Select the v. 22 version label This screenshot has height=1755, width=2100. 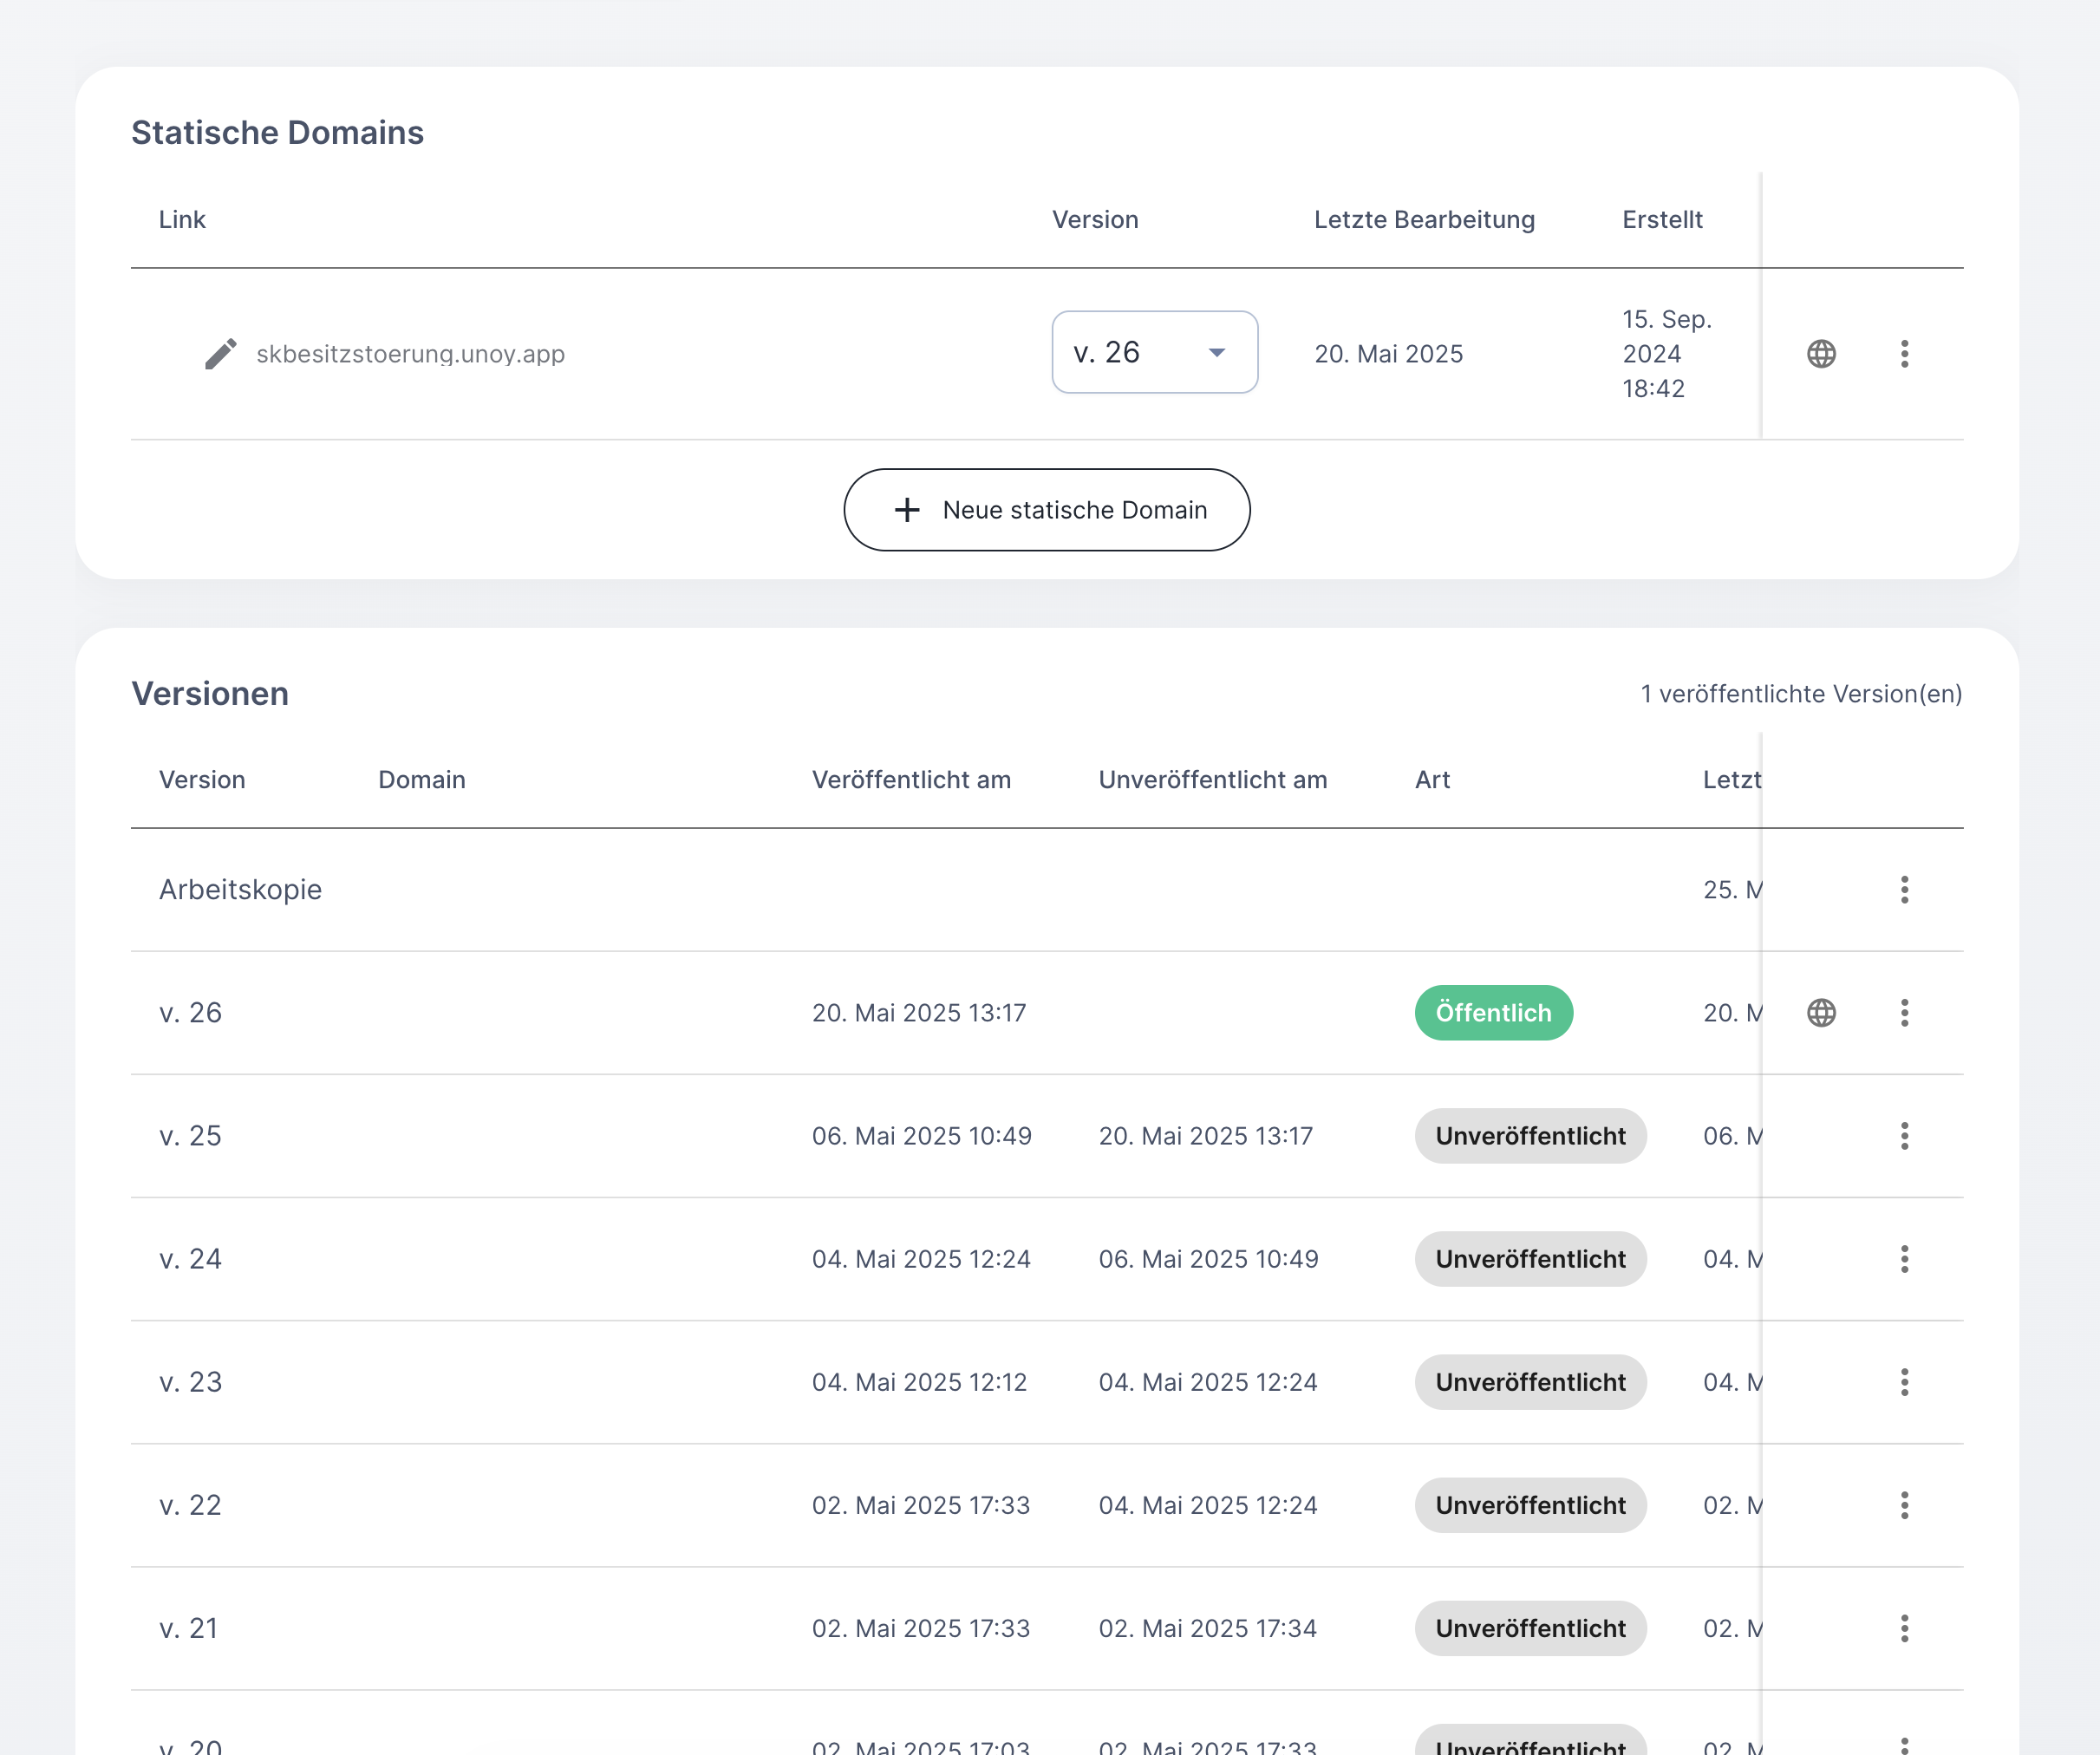coord(190,1505)
